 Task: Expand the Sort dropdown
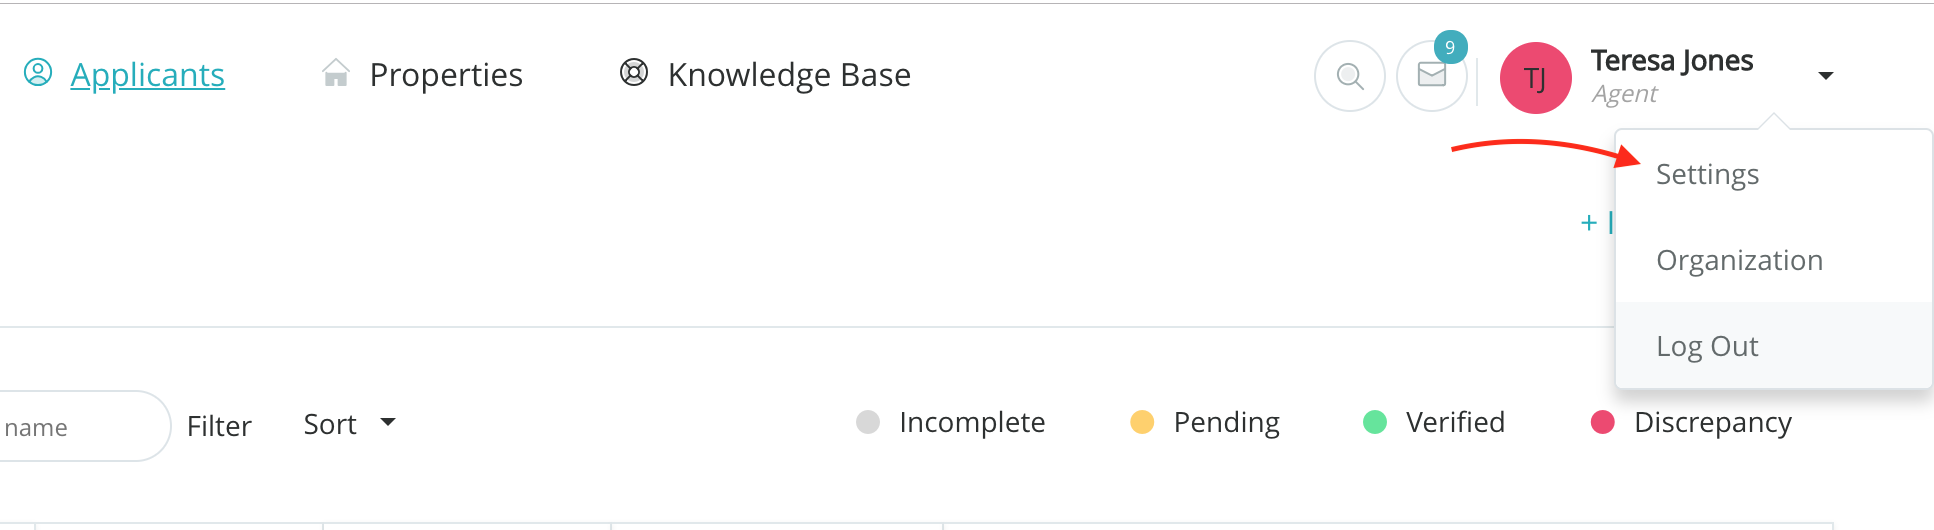point(349,425)
